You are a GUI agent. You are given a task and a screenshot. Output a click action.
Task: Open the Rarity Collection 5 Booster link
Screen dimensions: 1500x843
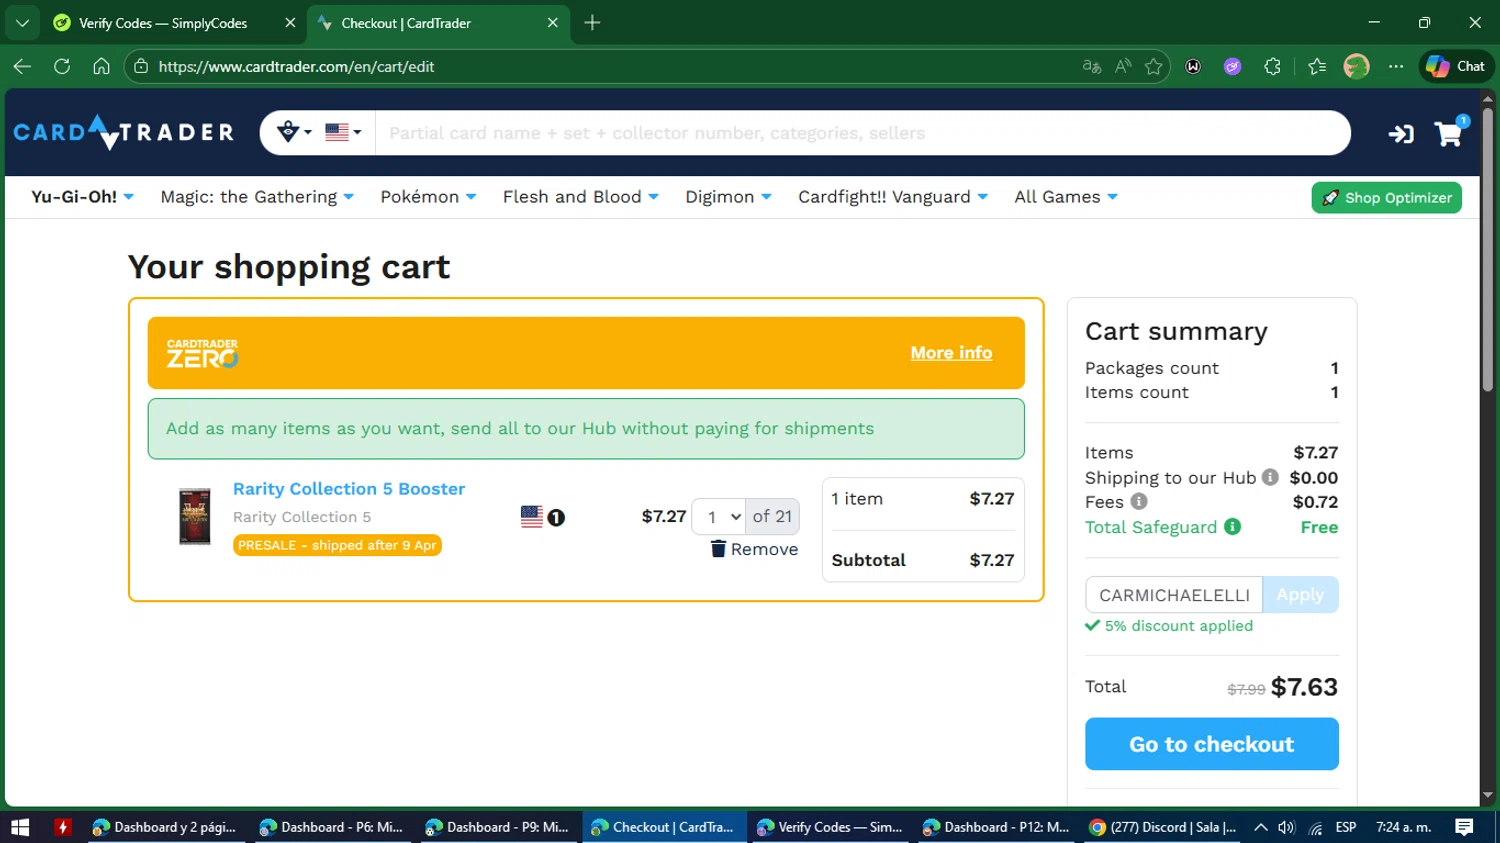pyautogui.click(x=349, y=489)
